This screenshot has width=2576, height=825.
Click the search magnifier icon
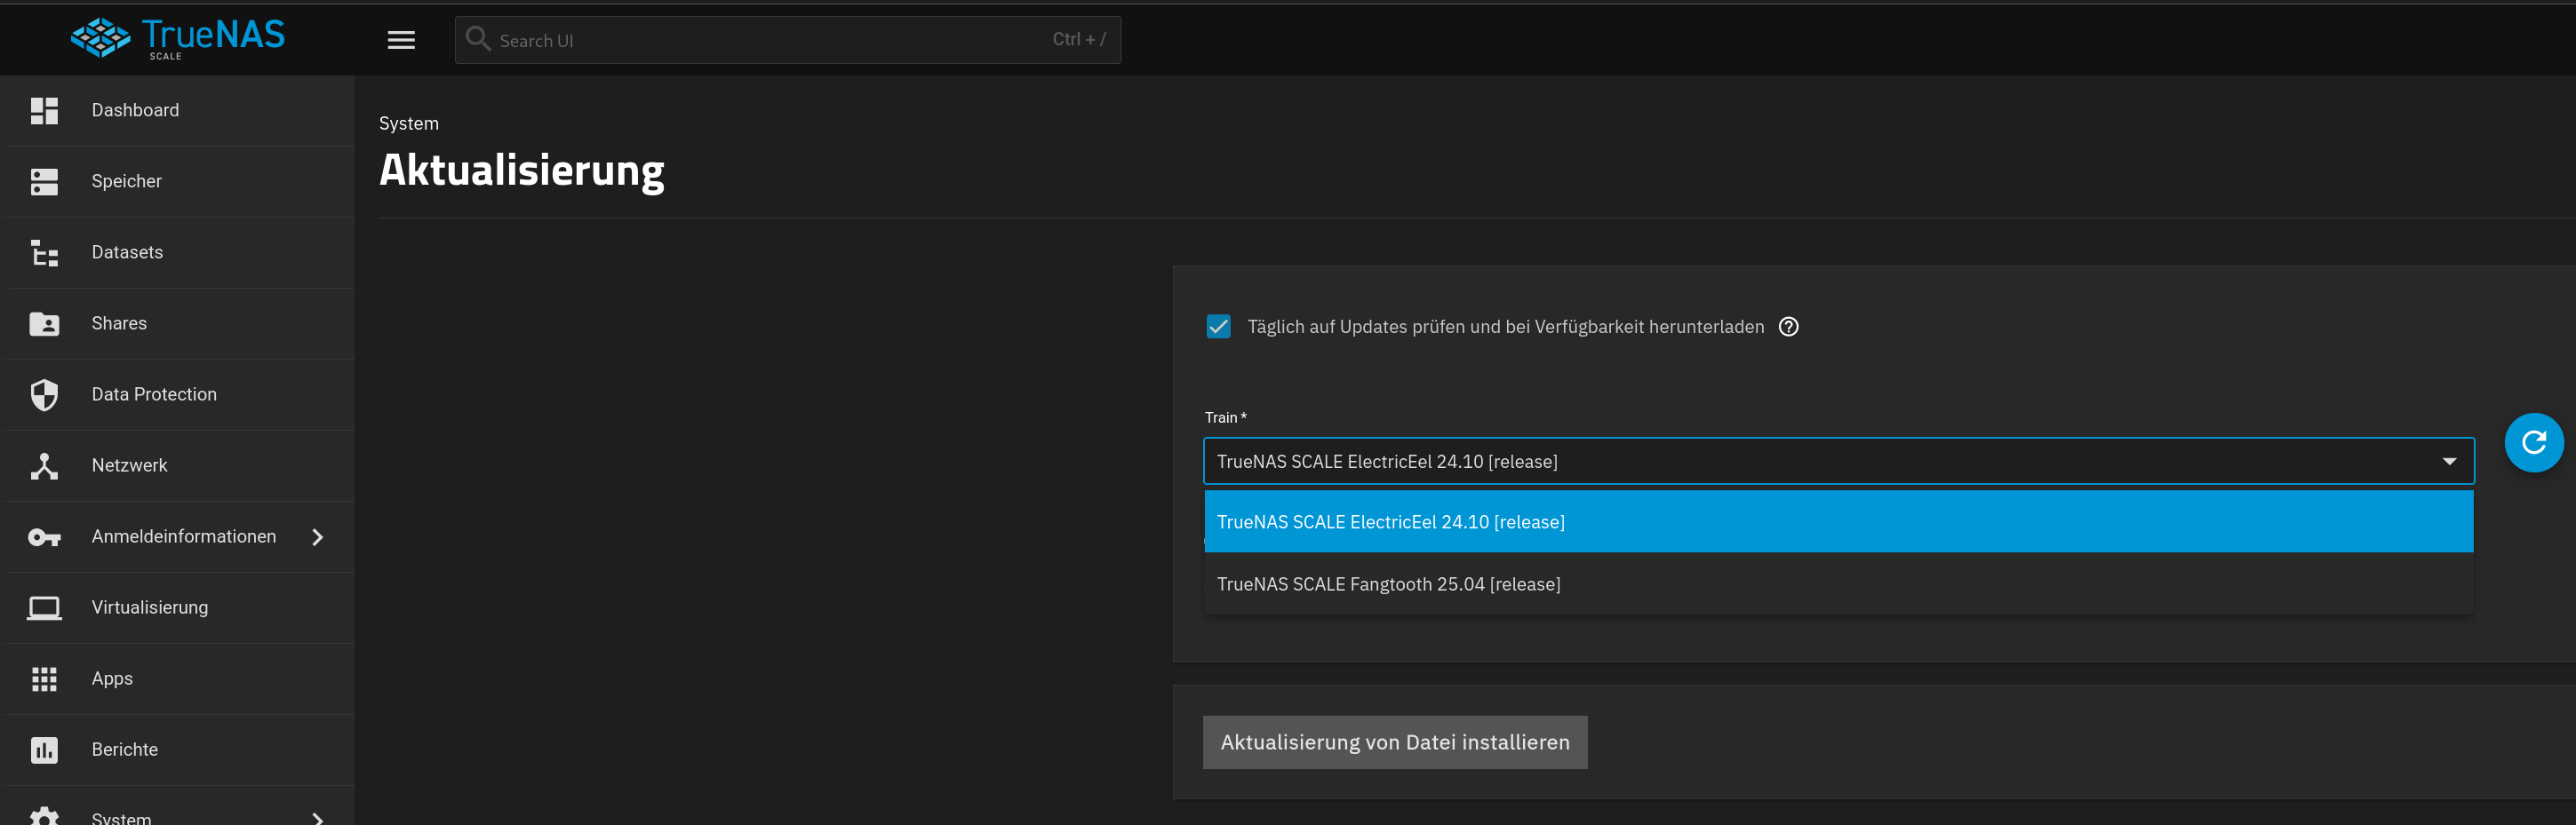tap(478, 39)
